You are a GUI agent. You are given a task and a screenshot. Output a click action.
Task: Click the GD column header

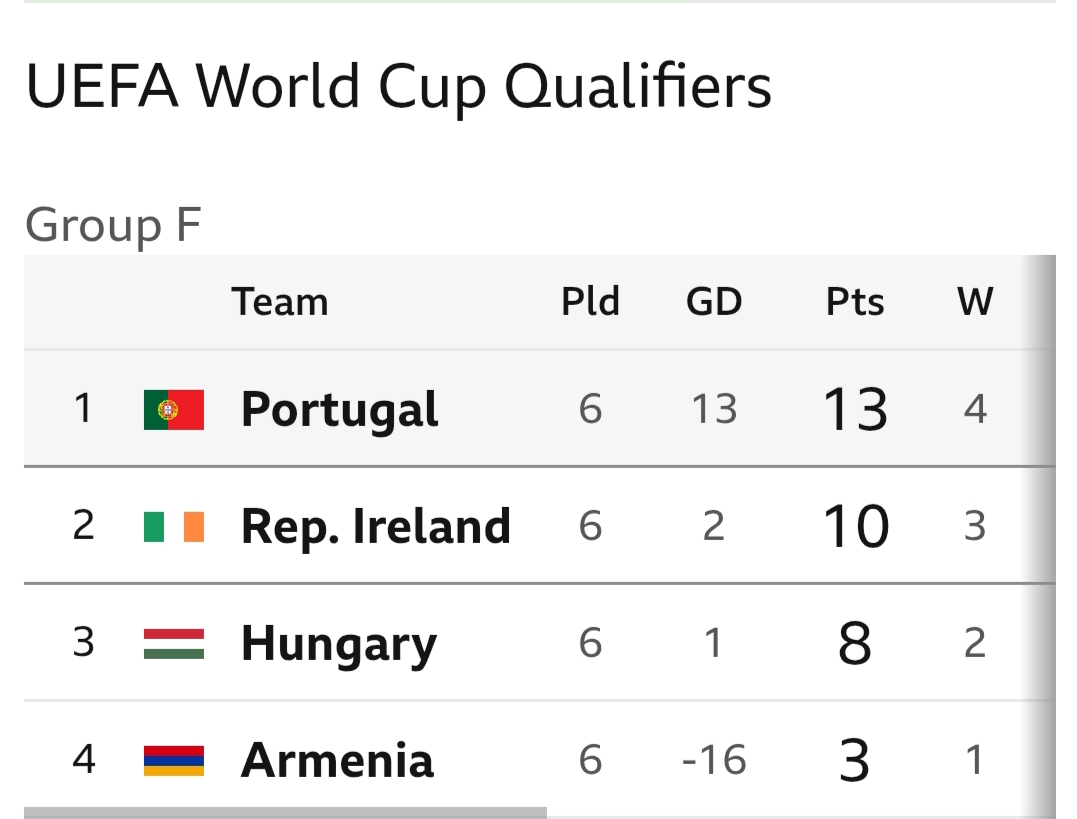click(714, 302)
